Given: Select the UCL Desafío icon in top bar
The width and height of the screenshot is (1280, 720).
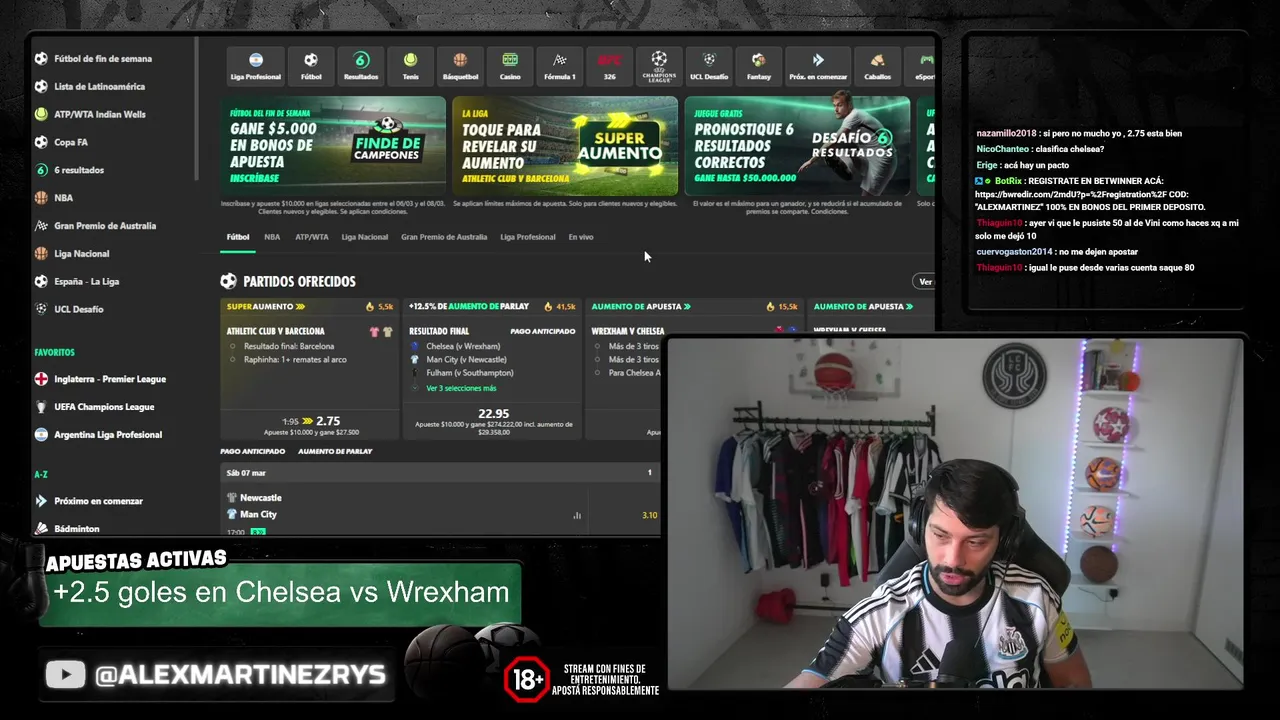Looking at the screenshot, I should tap(709, 60).
